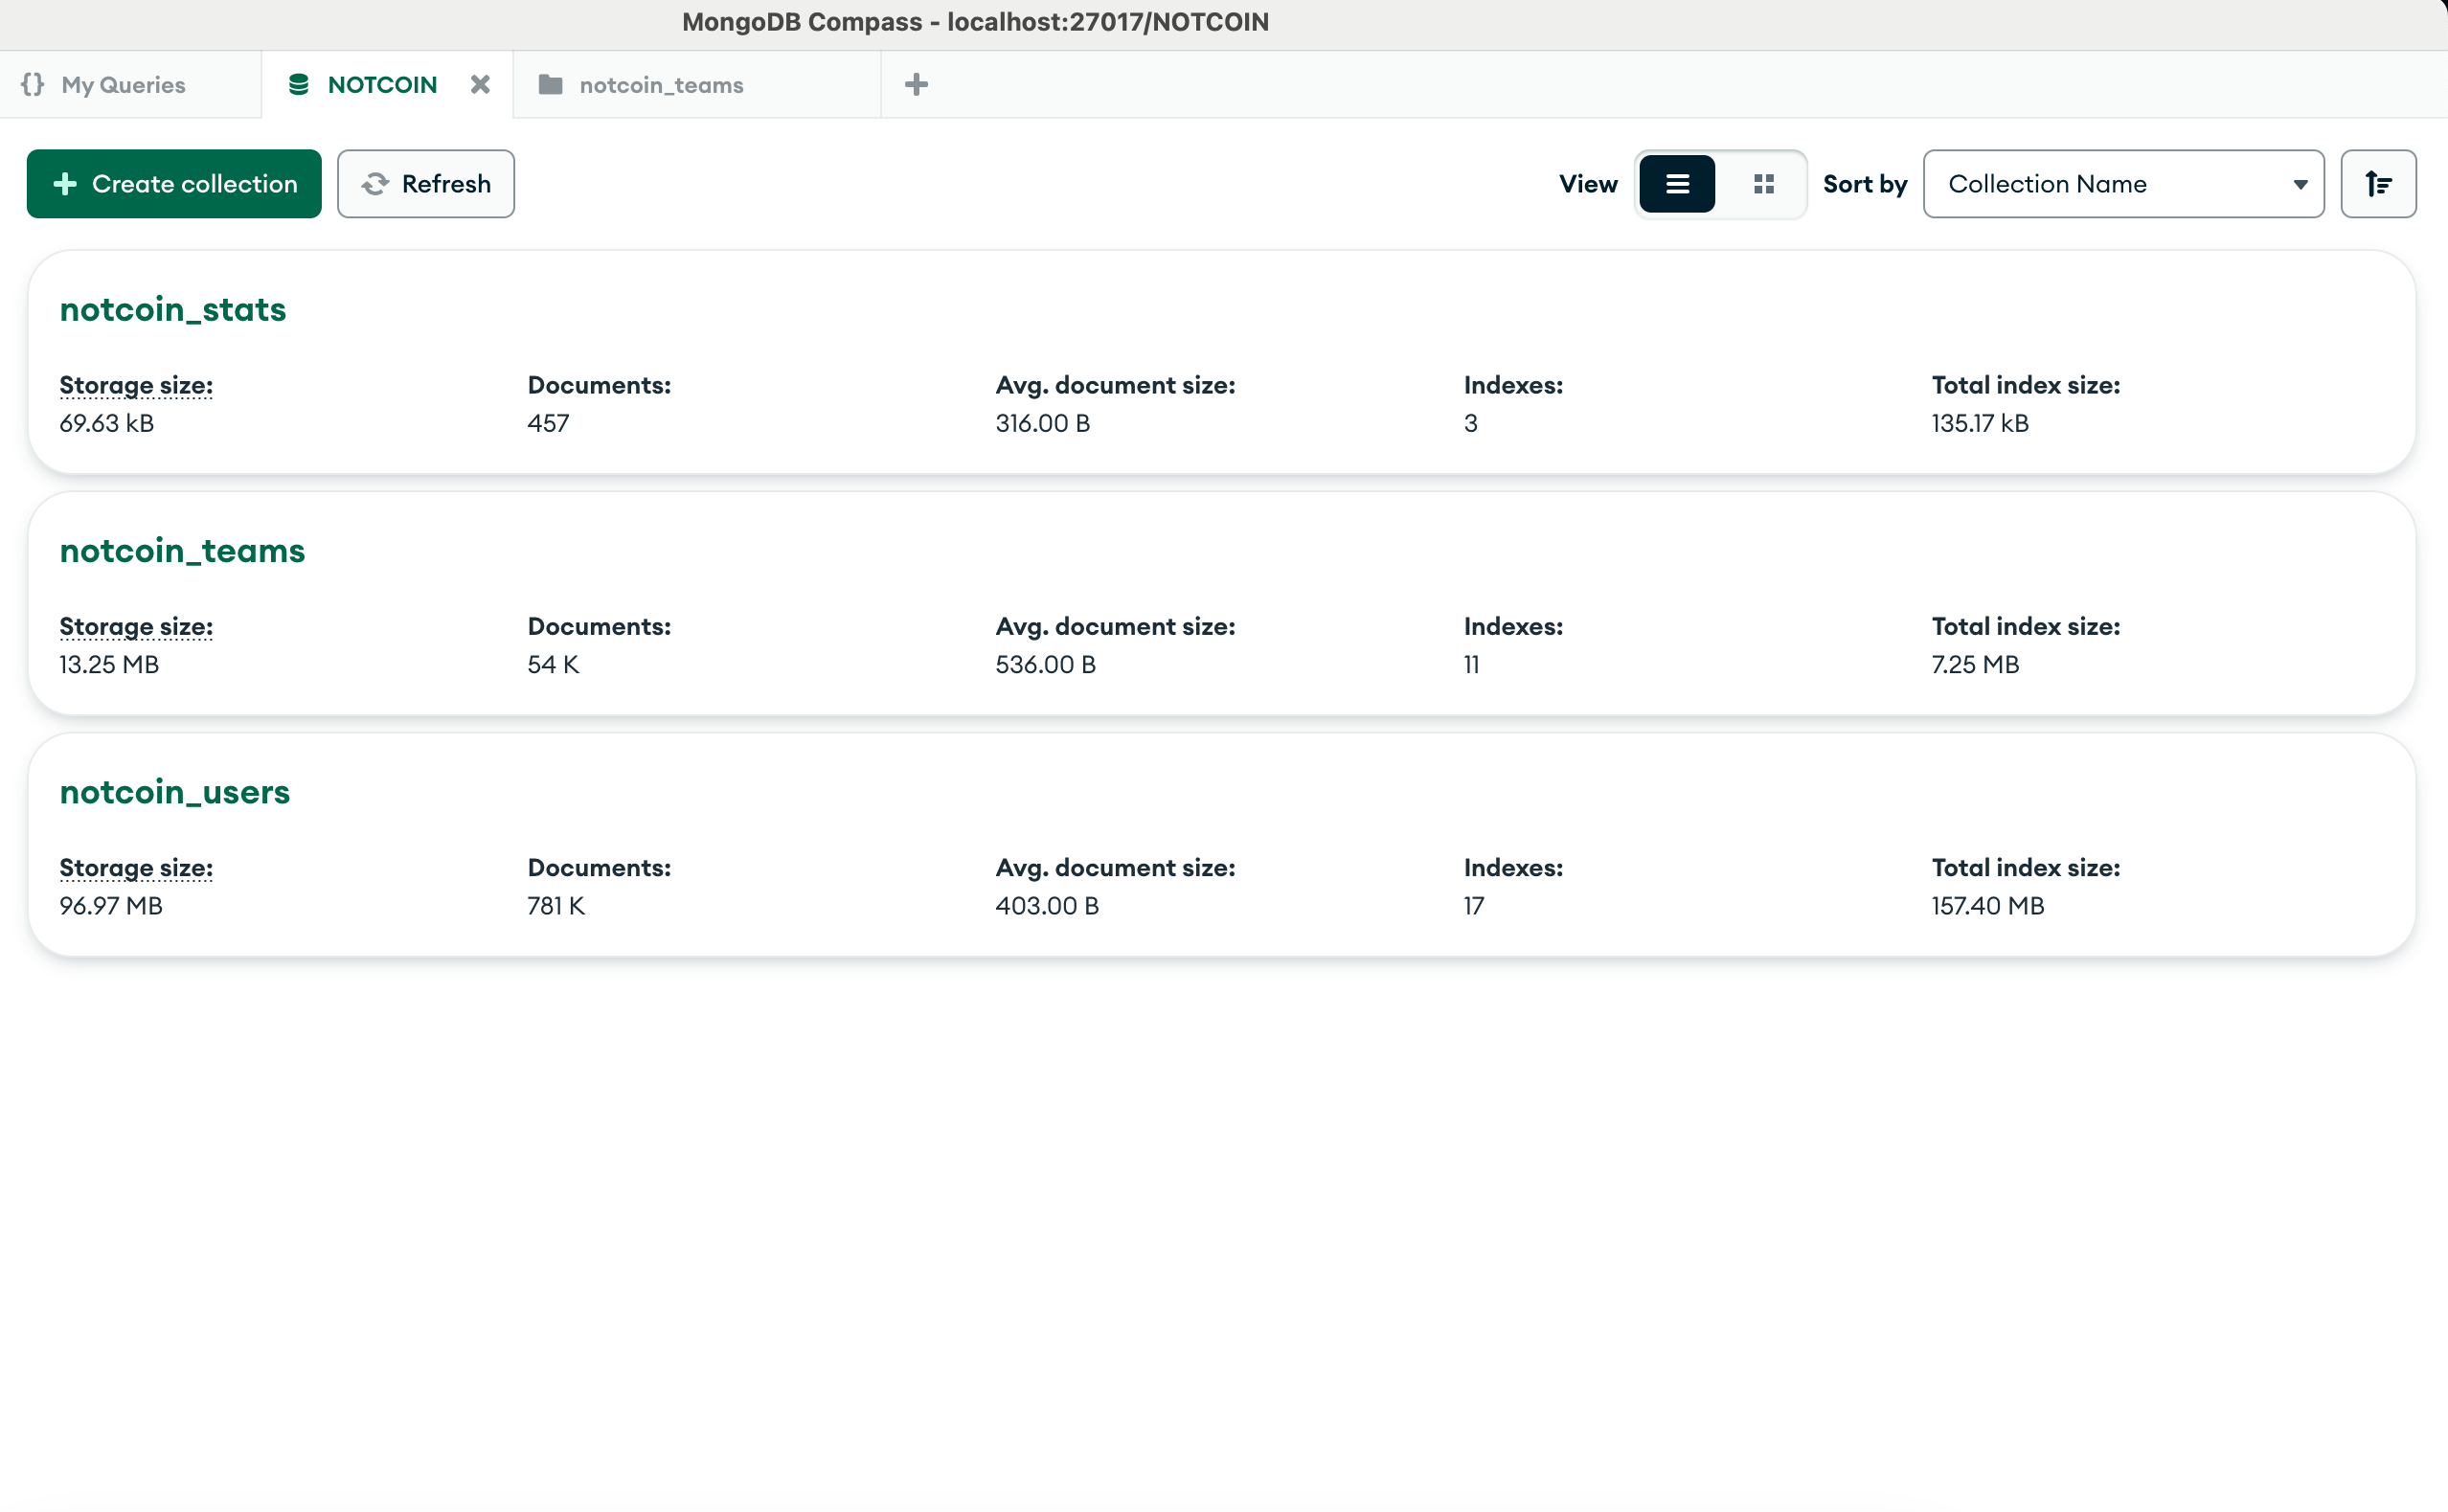Click the Sort by dropdown arrow
Screen dimensions: 2448x1512
tap(2300, 185)
